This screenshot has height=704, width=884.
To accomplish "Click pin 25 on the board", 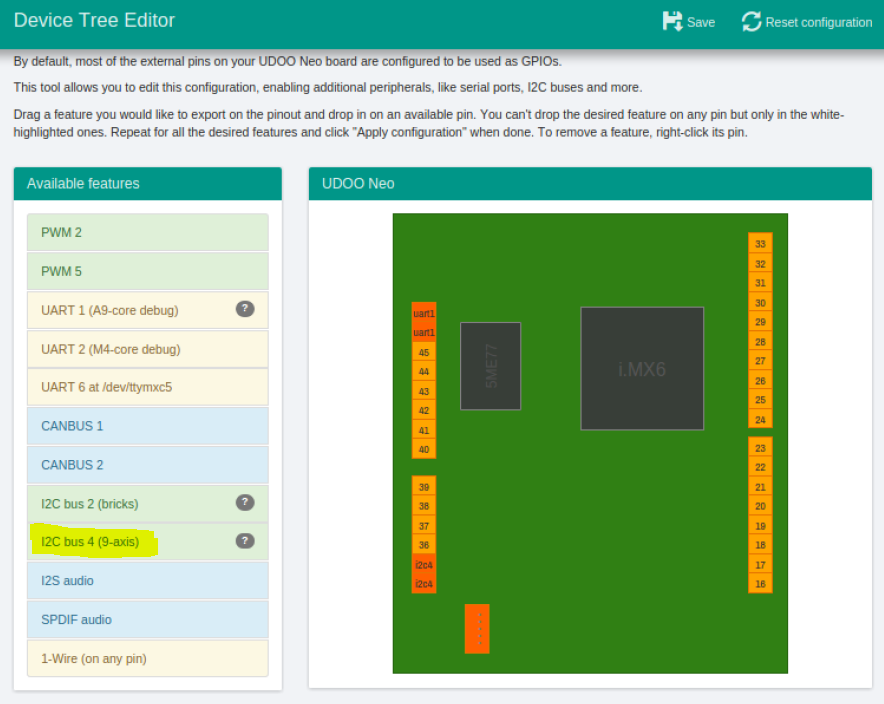I will click(x=761, y=400).
